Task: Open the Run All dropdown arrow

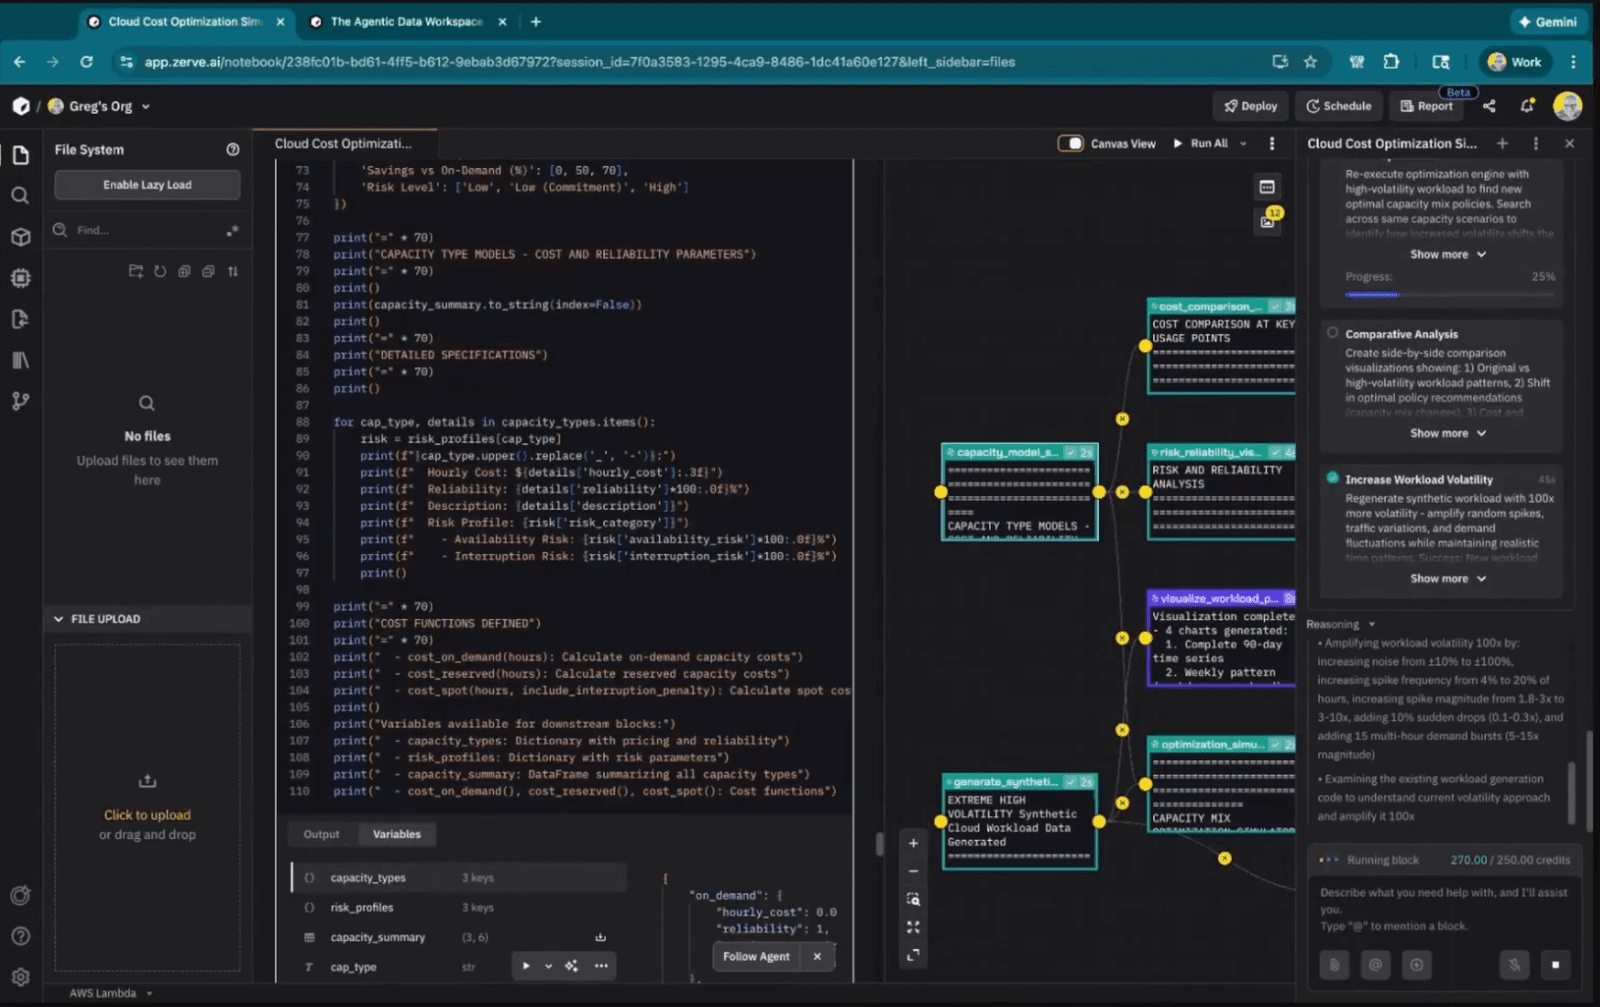Action: click(x=1243, y=143)
